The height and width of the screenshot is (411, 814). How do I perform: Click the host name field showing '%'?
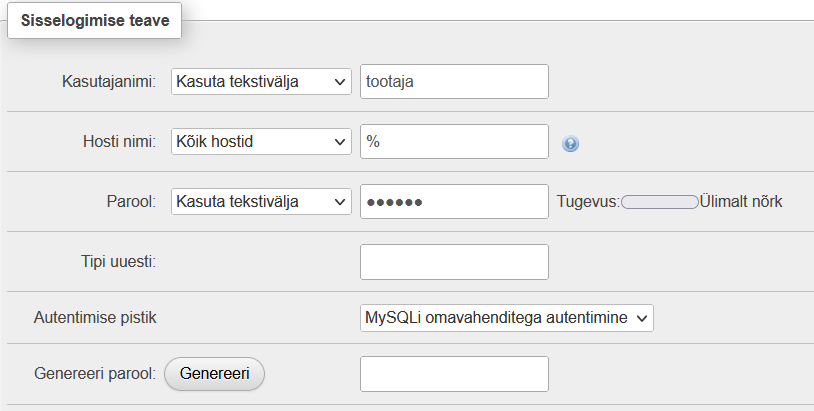(454, 141)
